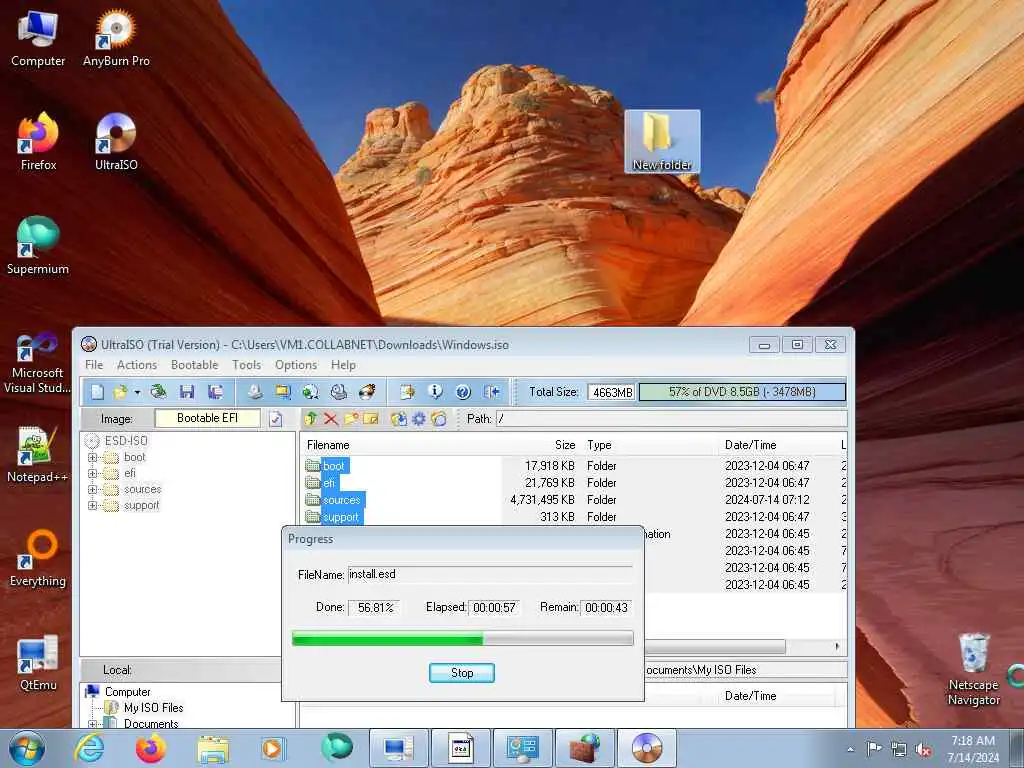The height and width of the screenshot is (768, 1024).
Task: Click the Open CD/DVD icon with green arrow
Action: [158, 392]
